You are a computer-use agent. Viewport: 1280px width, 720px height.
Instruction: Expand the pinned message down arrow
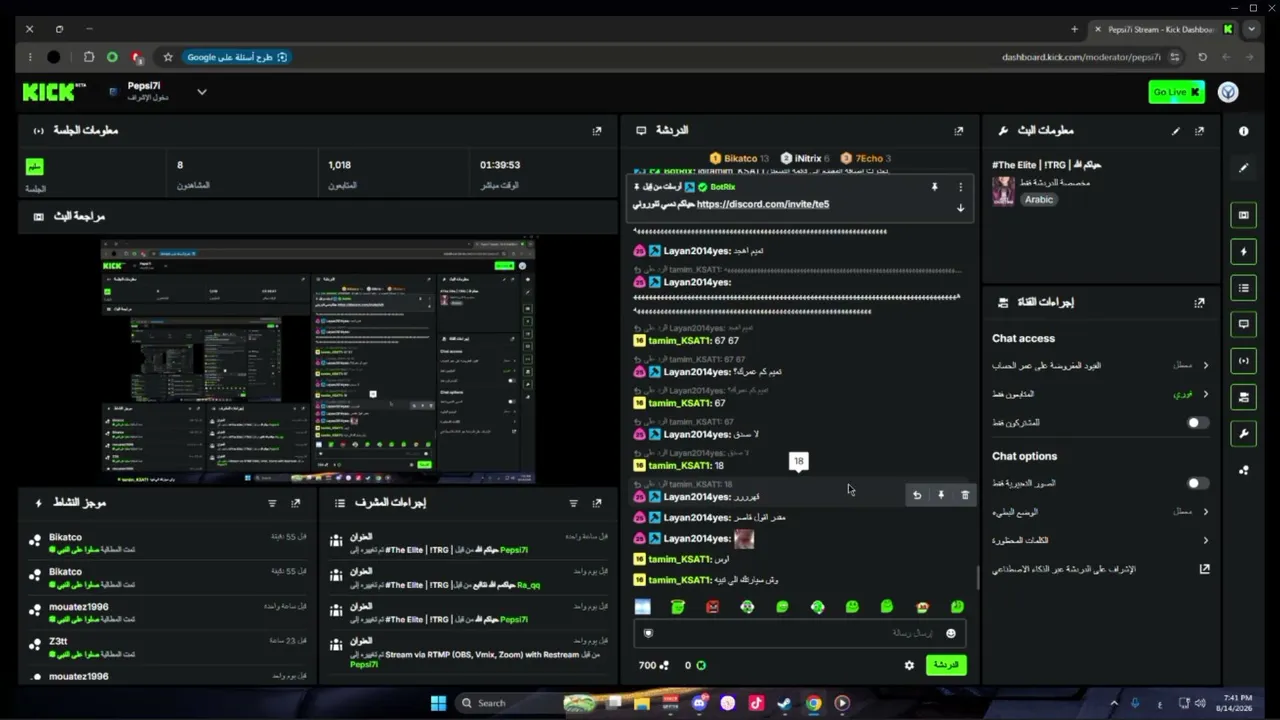[961, 208]
